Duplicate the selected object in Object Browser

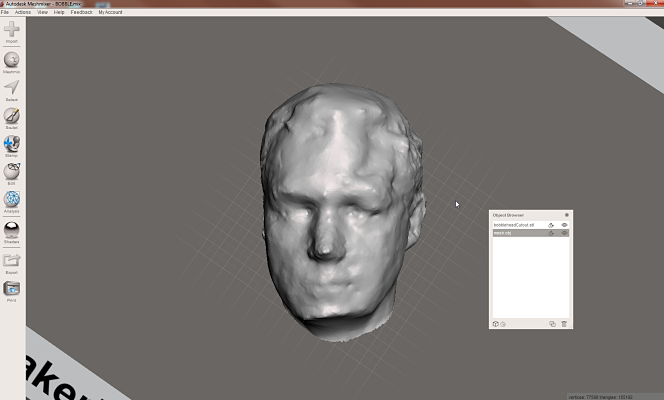pos(552,324)
